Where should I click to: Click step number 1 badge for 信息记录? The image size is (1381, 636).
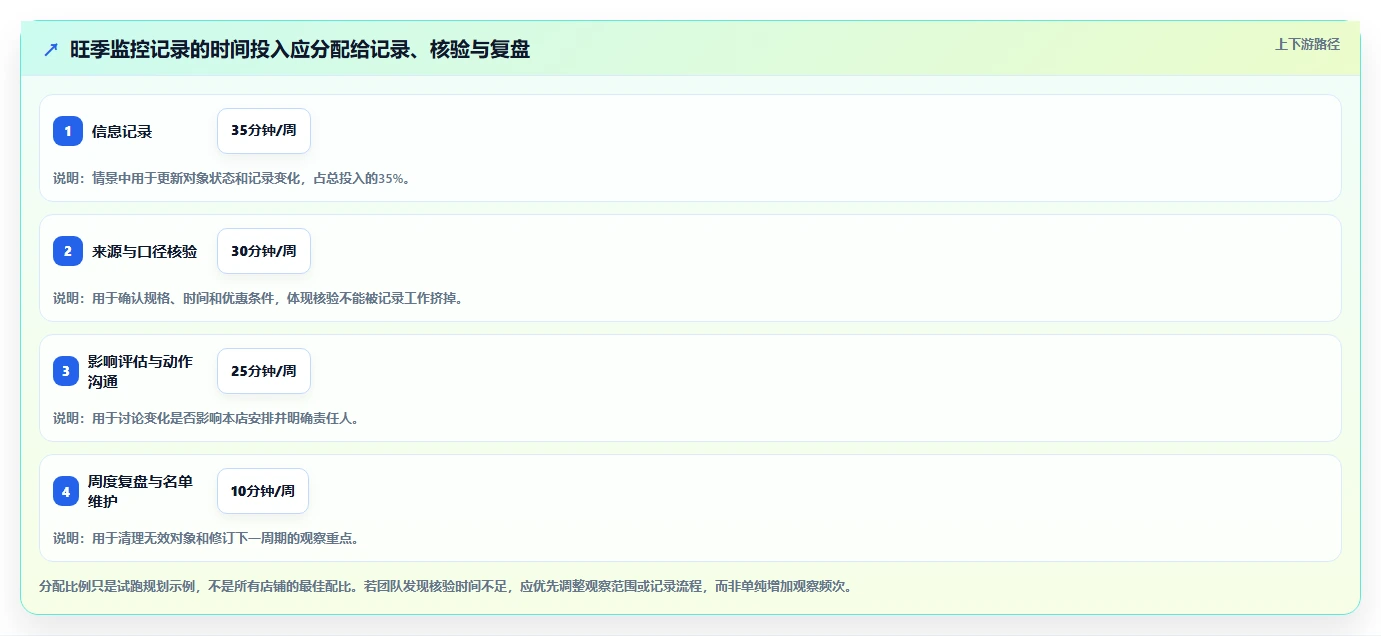tap(68, 131)
